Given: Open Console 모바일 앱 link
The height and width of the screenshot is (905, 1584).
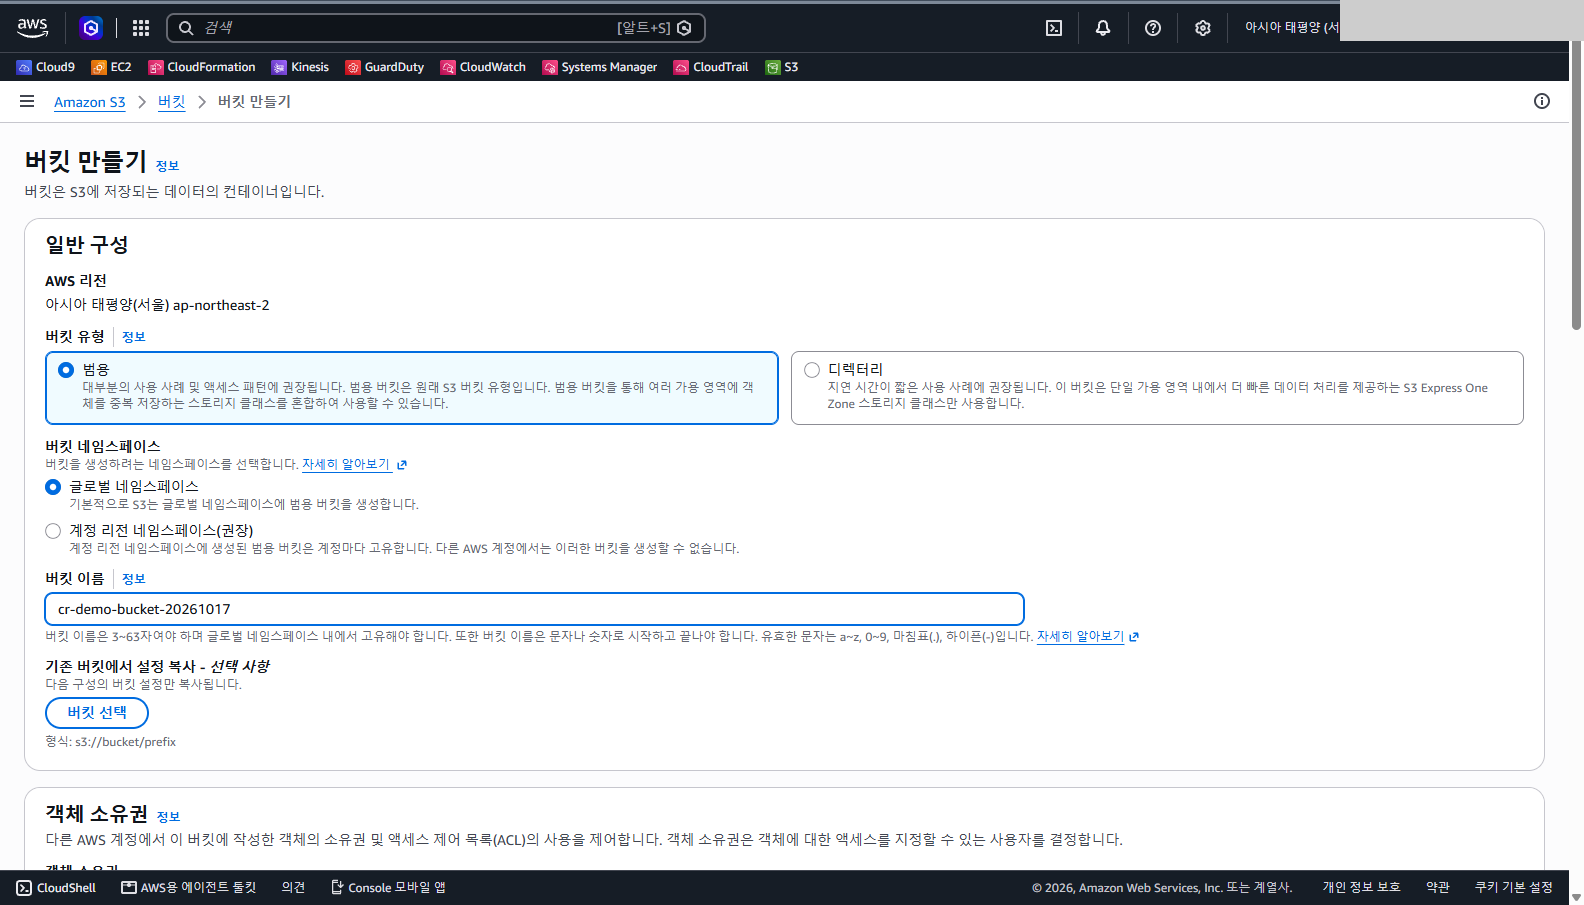Looking at the screenshot, I should pyautogui.click(x=388, y=888).
